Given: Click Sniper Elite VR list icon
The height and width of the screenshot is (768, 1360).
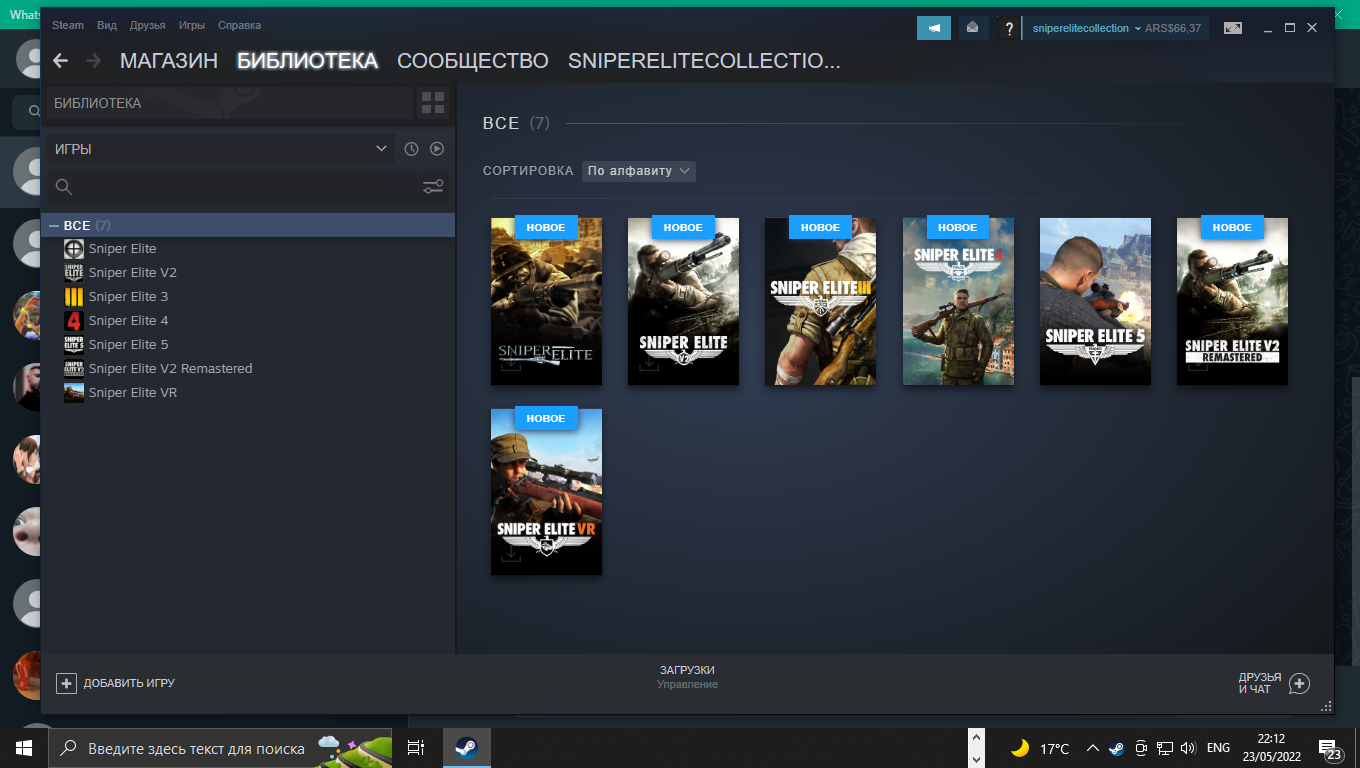Looking at the screenshot, I should click(x=74, y=392).
